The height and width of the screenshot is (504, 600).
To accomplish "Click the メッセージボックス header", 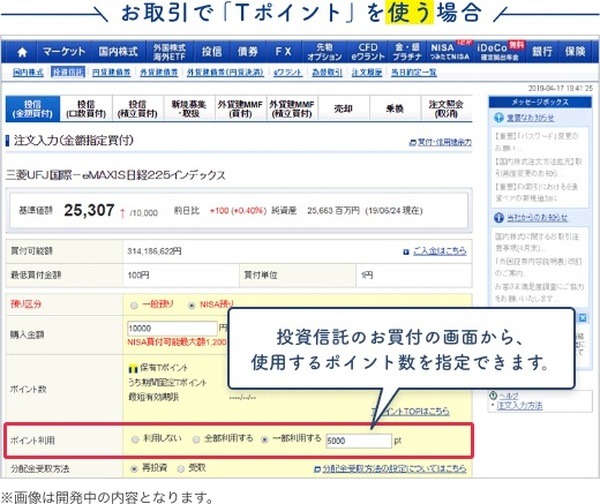I will tap(540, 102).
